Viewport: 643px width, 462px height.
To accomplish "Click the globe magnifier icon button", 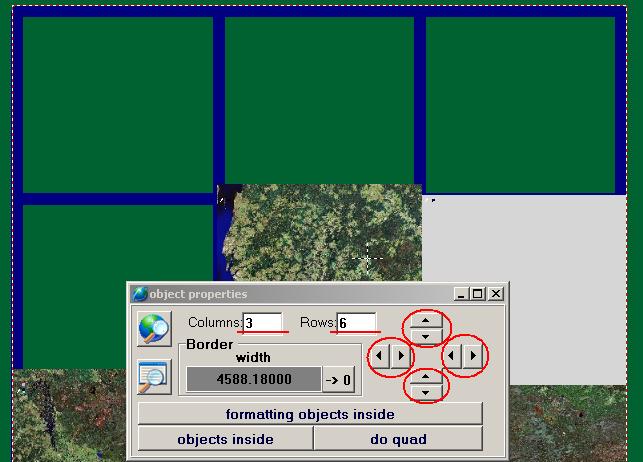I will (154, 328).
